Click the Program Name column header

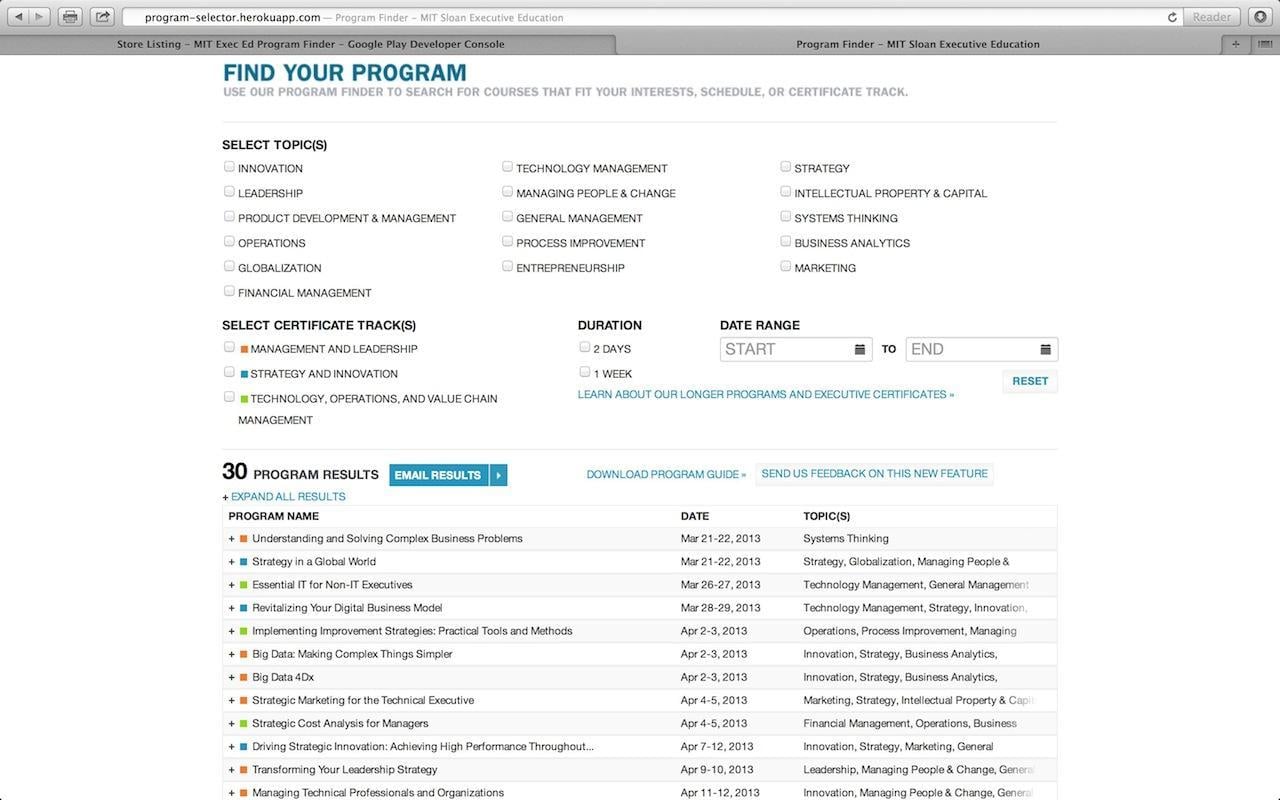[274, 517]
